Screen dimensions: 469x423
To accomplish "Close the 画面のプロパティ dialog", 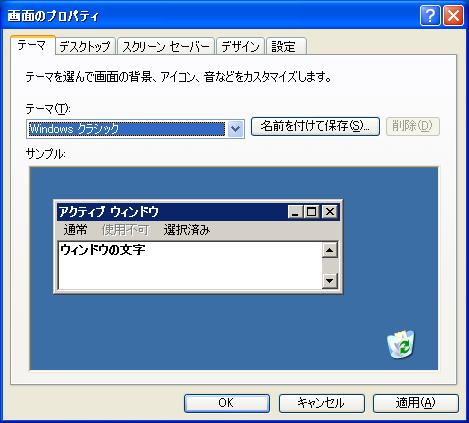I will pyautogui.click(x=453, y=16).
